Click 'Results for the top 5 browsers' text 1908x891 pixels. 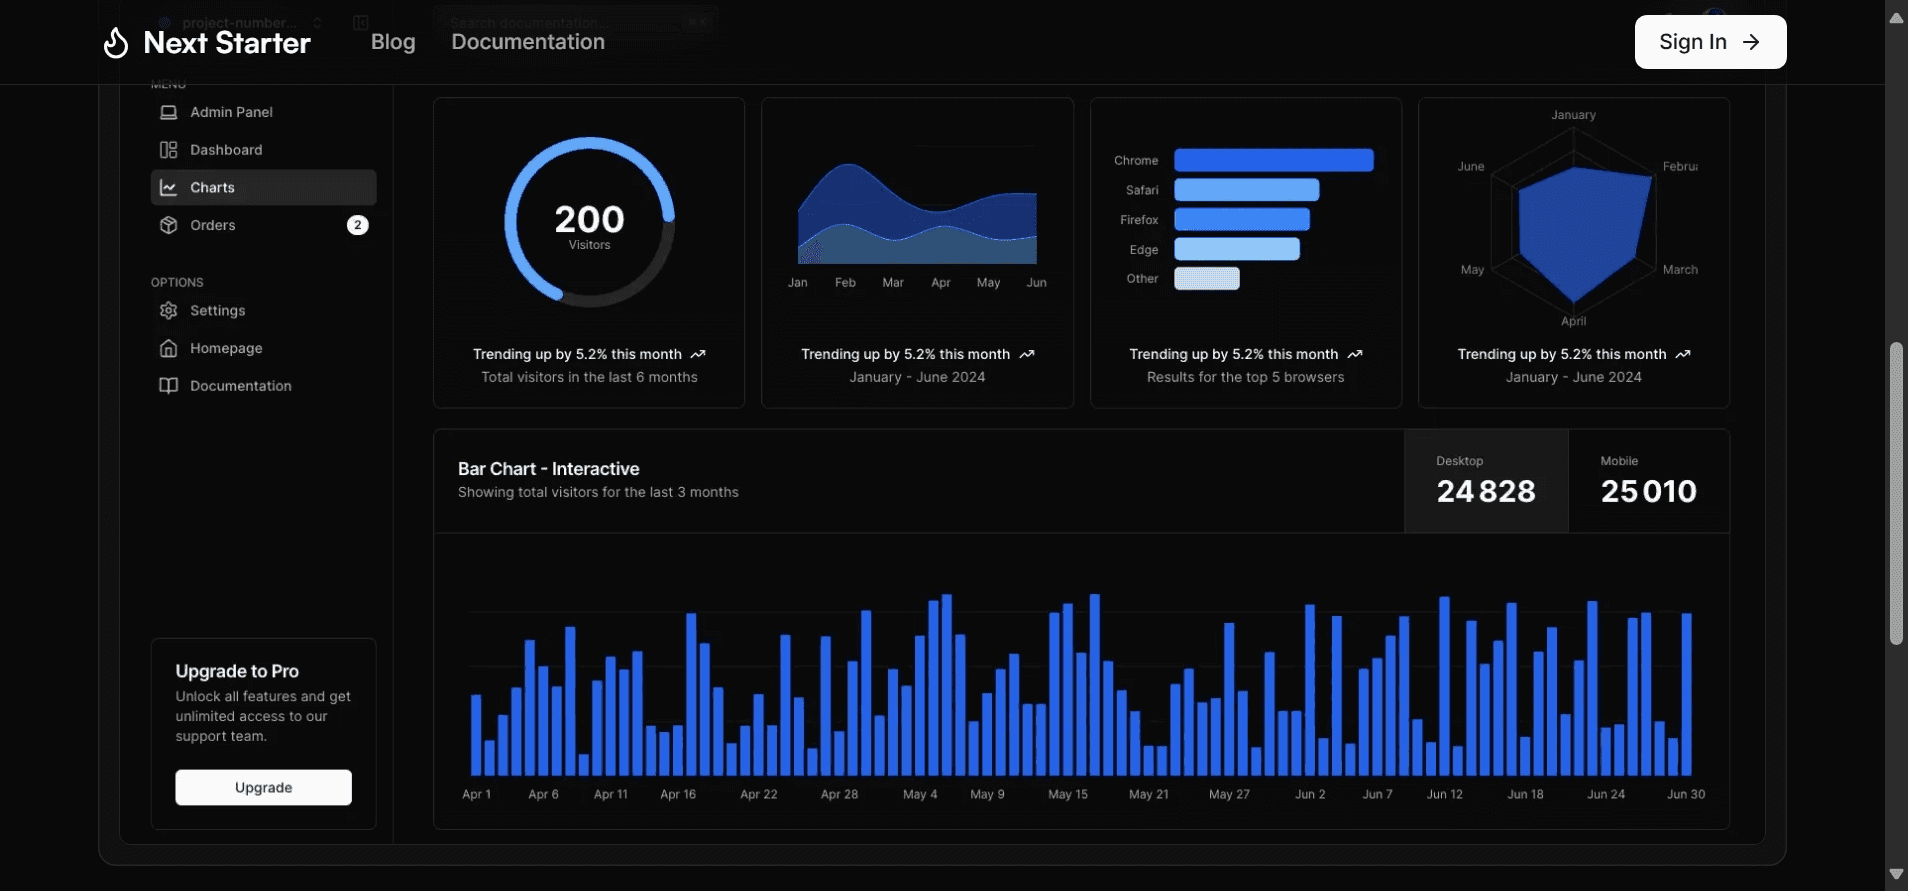click(1245, 377)
